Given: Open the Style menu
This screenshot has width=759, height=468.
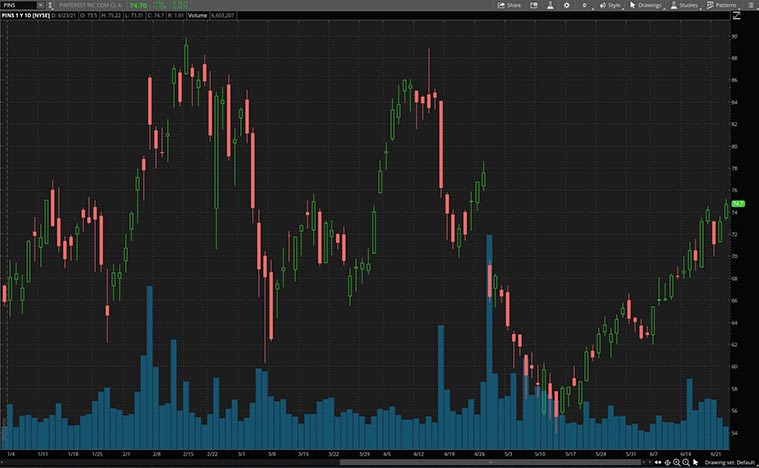Looking at the screenshot, I should point(610,5).
